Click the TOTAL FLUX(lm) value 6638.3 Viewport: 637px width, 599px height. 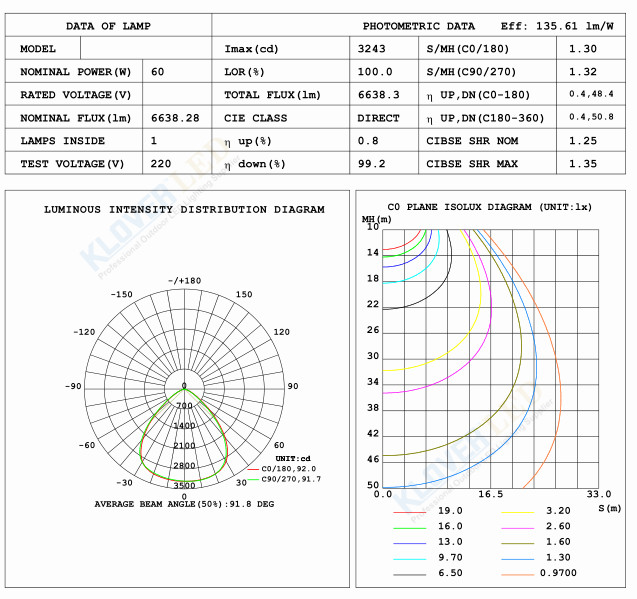click(379, 95)
